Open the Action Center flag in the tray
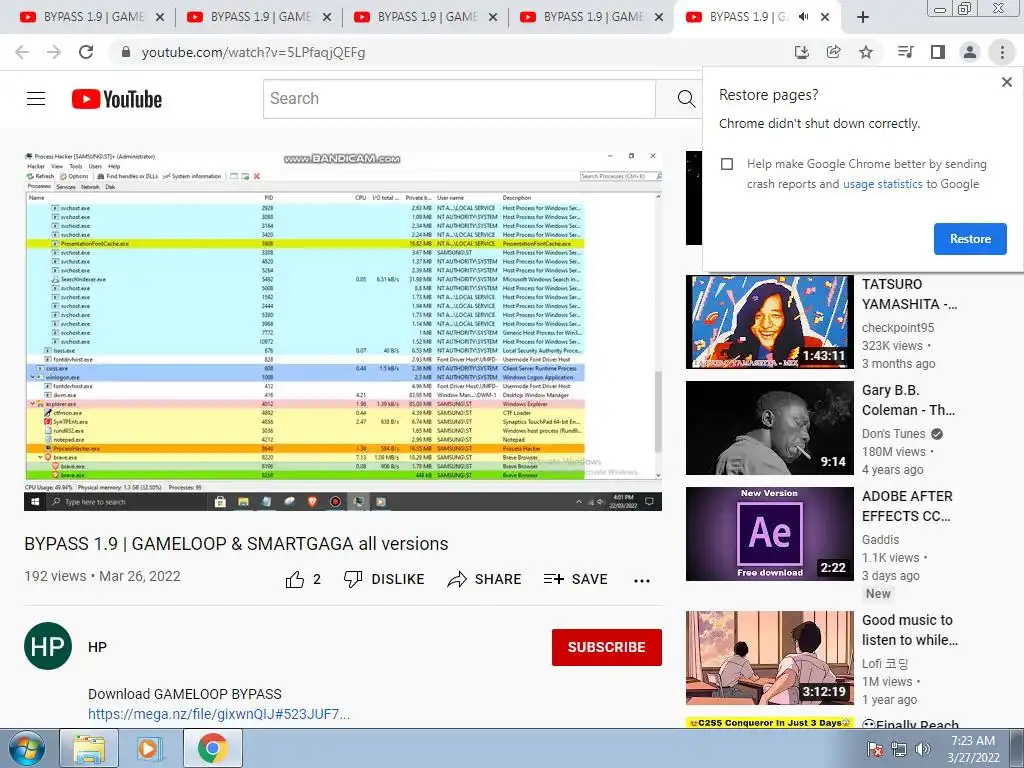 pyautogui.click(x=874, y=750)
